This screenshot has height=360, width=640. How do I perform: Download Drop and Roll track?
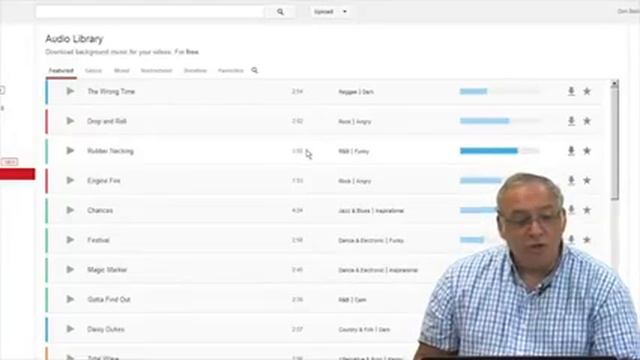(571, 121)
